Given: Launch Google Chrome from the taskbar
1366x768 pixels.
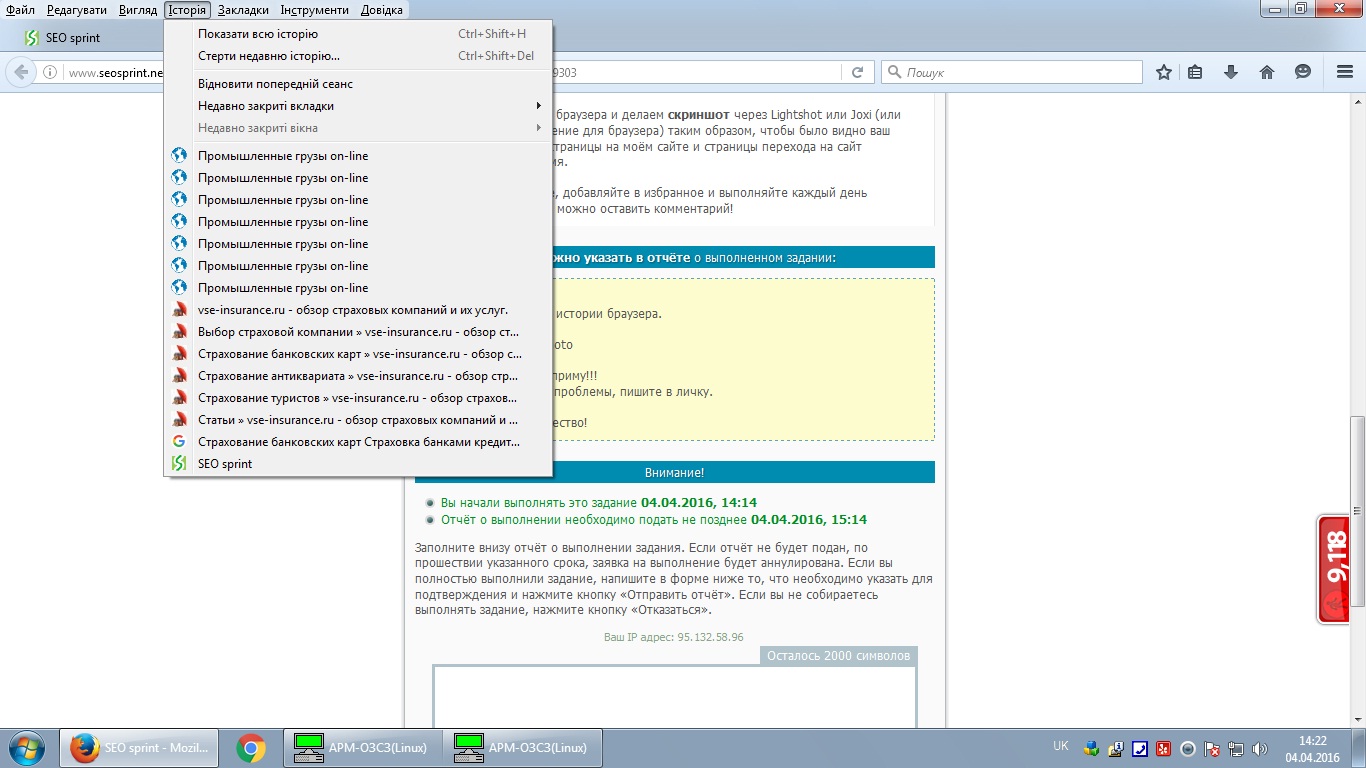Looking at the screenshot, I should 251,748.
